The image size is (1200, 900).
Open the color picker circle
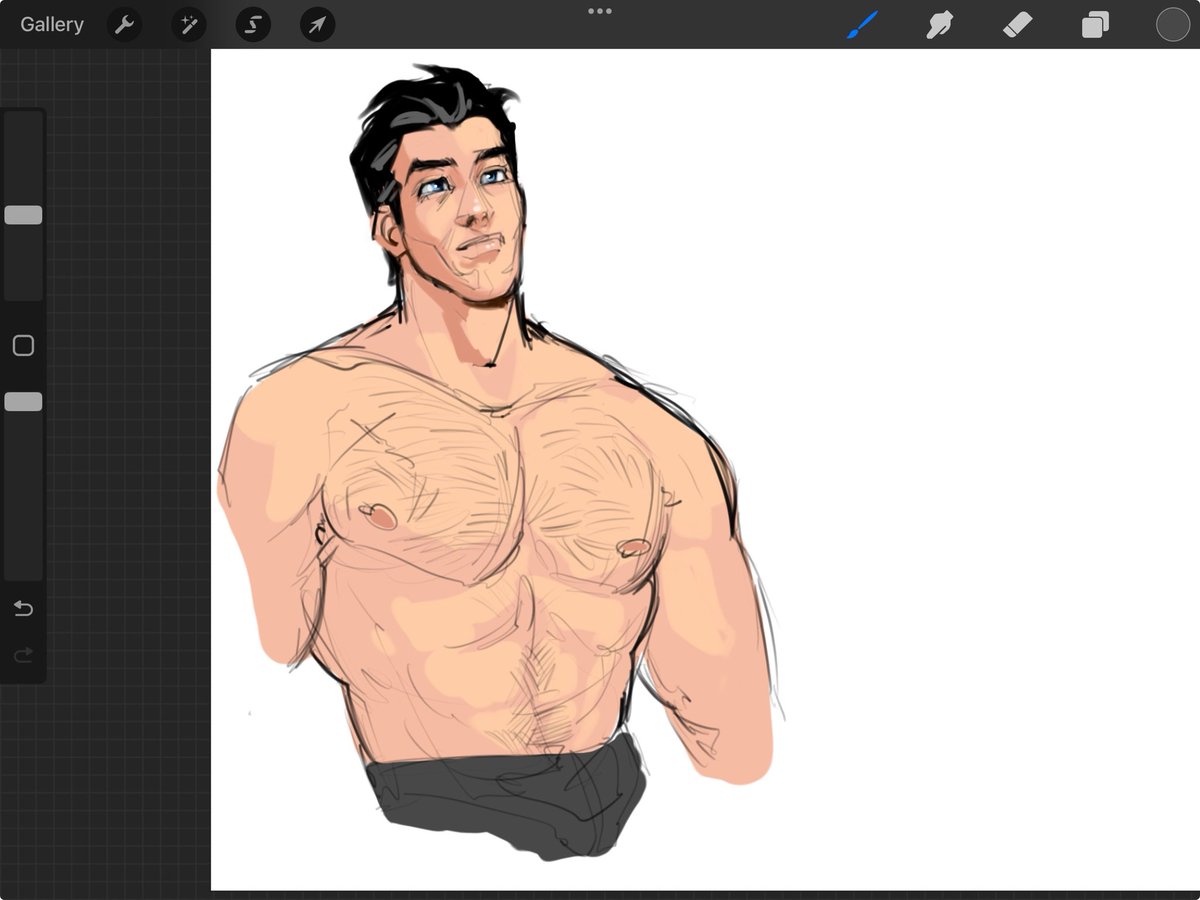(1173, 25)
